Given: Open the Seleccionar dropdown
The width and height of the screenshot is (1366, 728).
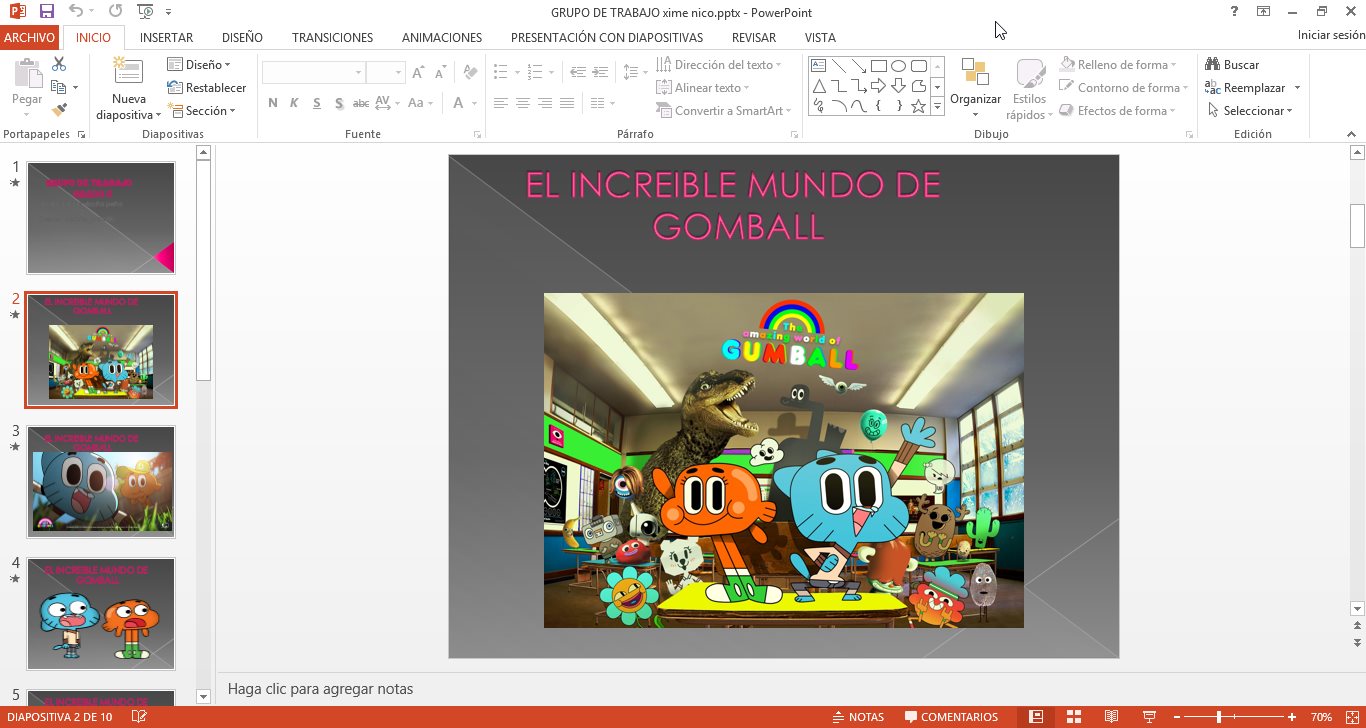Looking at the screenshot, I should (1250, 110).
